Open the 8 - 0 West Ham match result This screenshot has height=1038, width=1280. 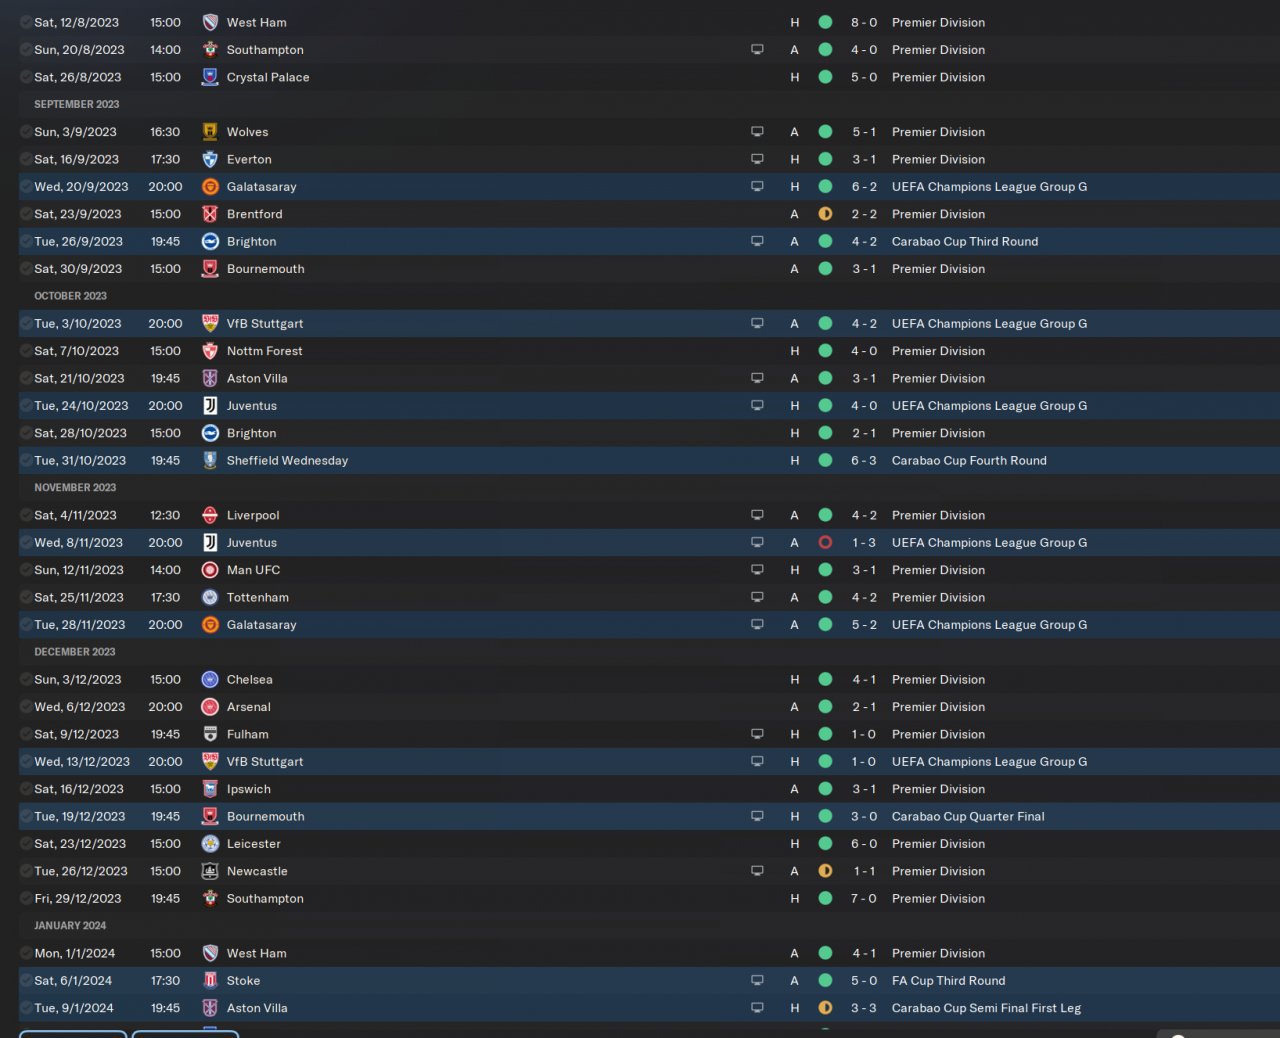click(x=864, y=22)
